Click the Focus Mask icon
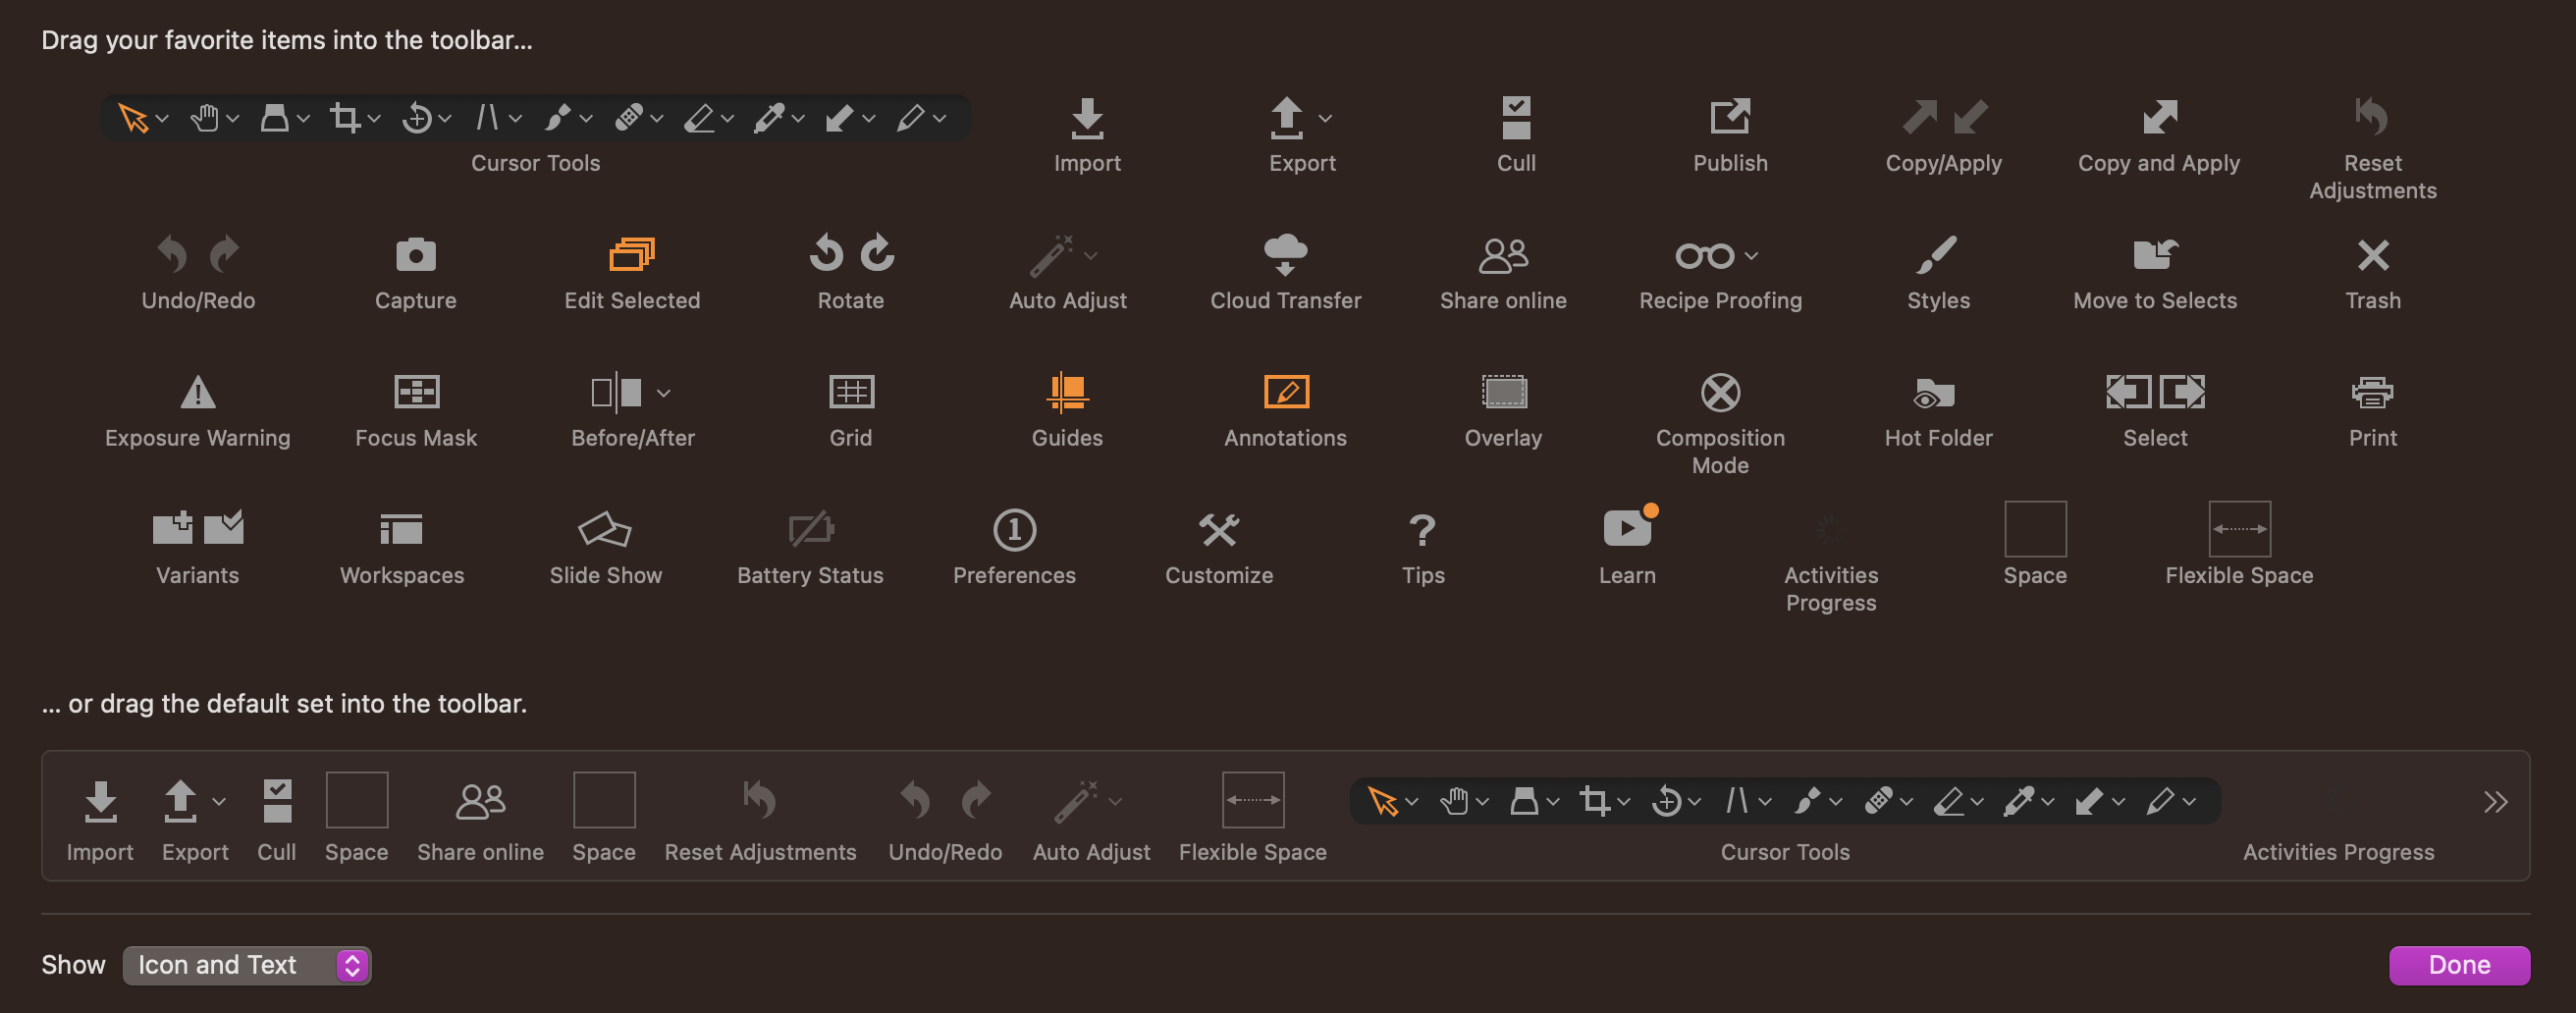Image resolution: width=2576 pixels, height=1013 pixels. tap(416, 391)
